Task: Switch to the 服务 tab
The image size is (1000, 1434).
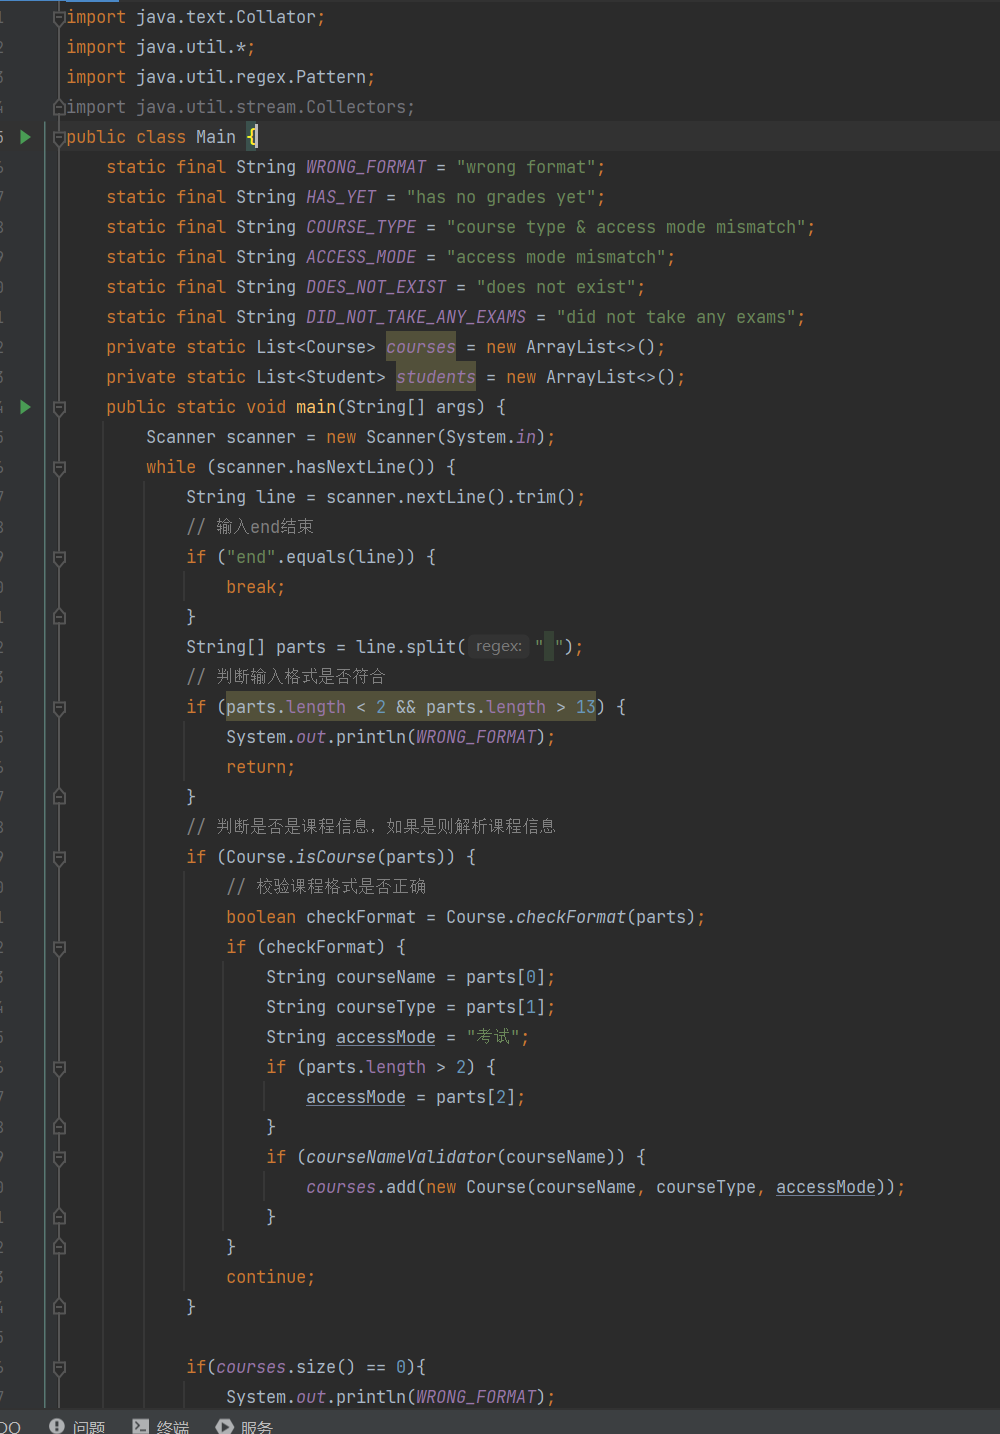Action: [246, 1426]
